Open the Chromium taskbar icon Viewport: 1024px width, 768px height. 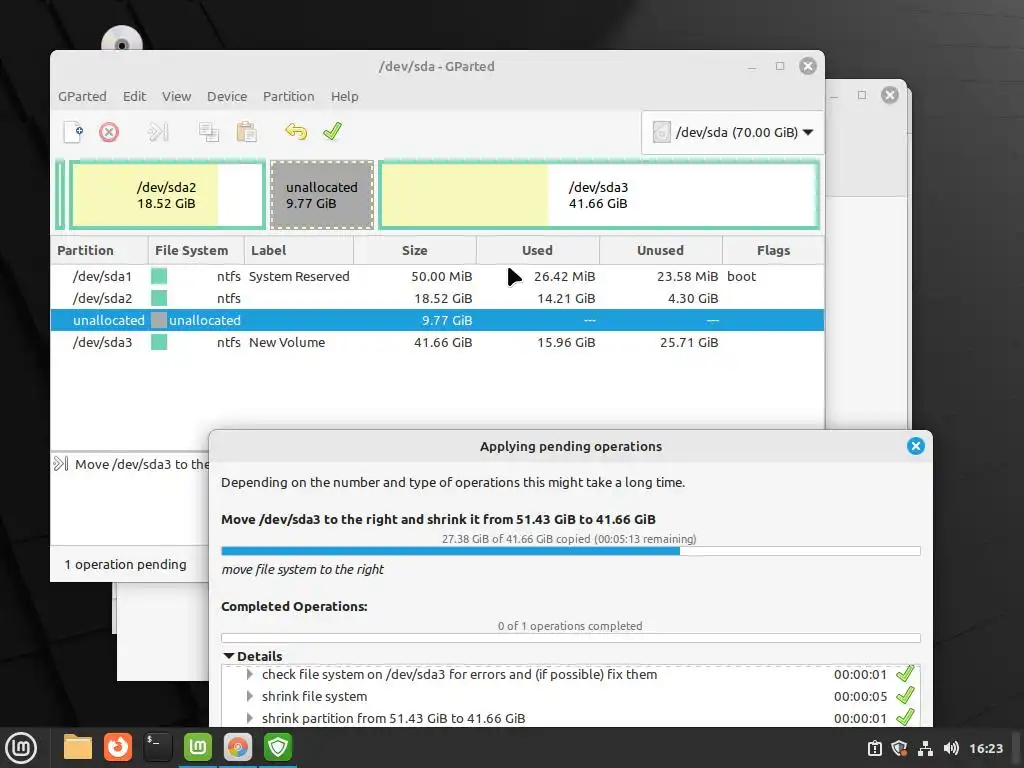[x=238, y=747]
